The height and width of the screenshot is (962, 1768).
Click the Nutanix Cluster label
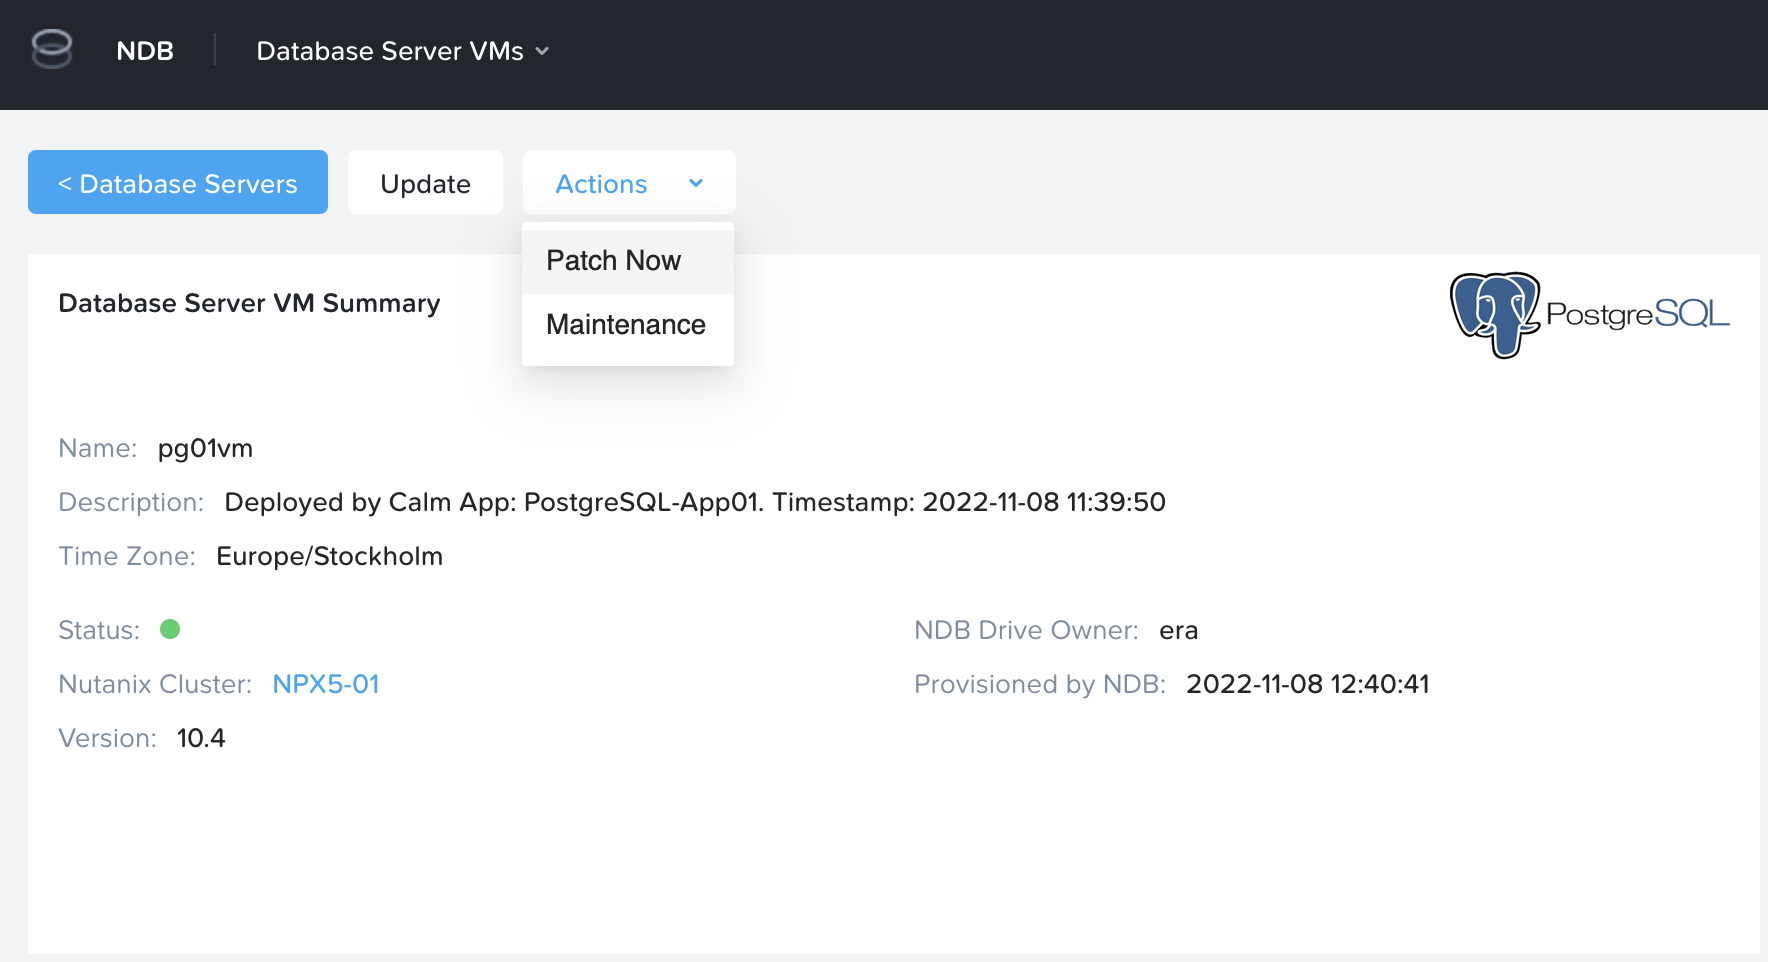click(155, 684)
